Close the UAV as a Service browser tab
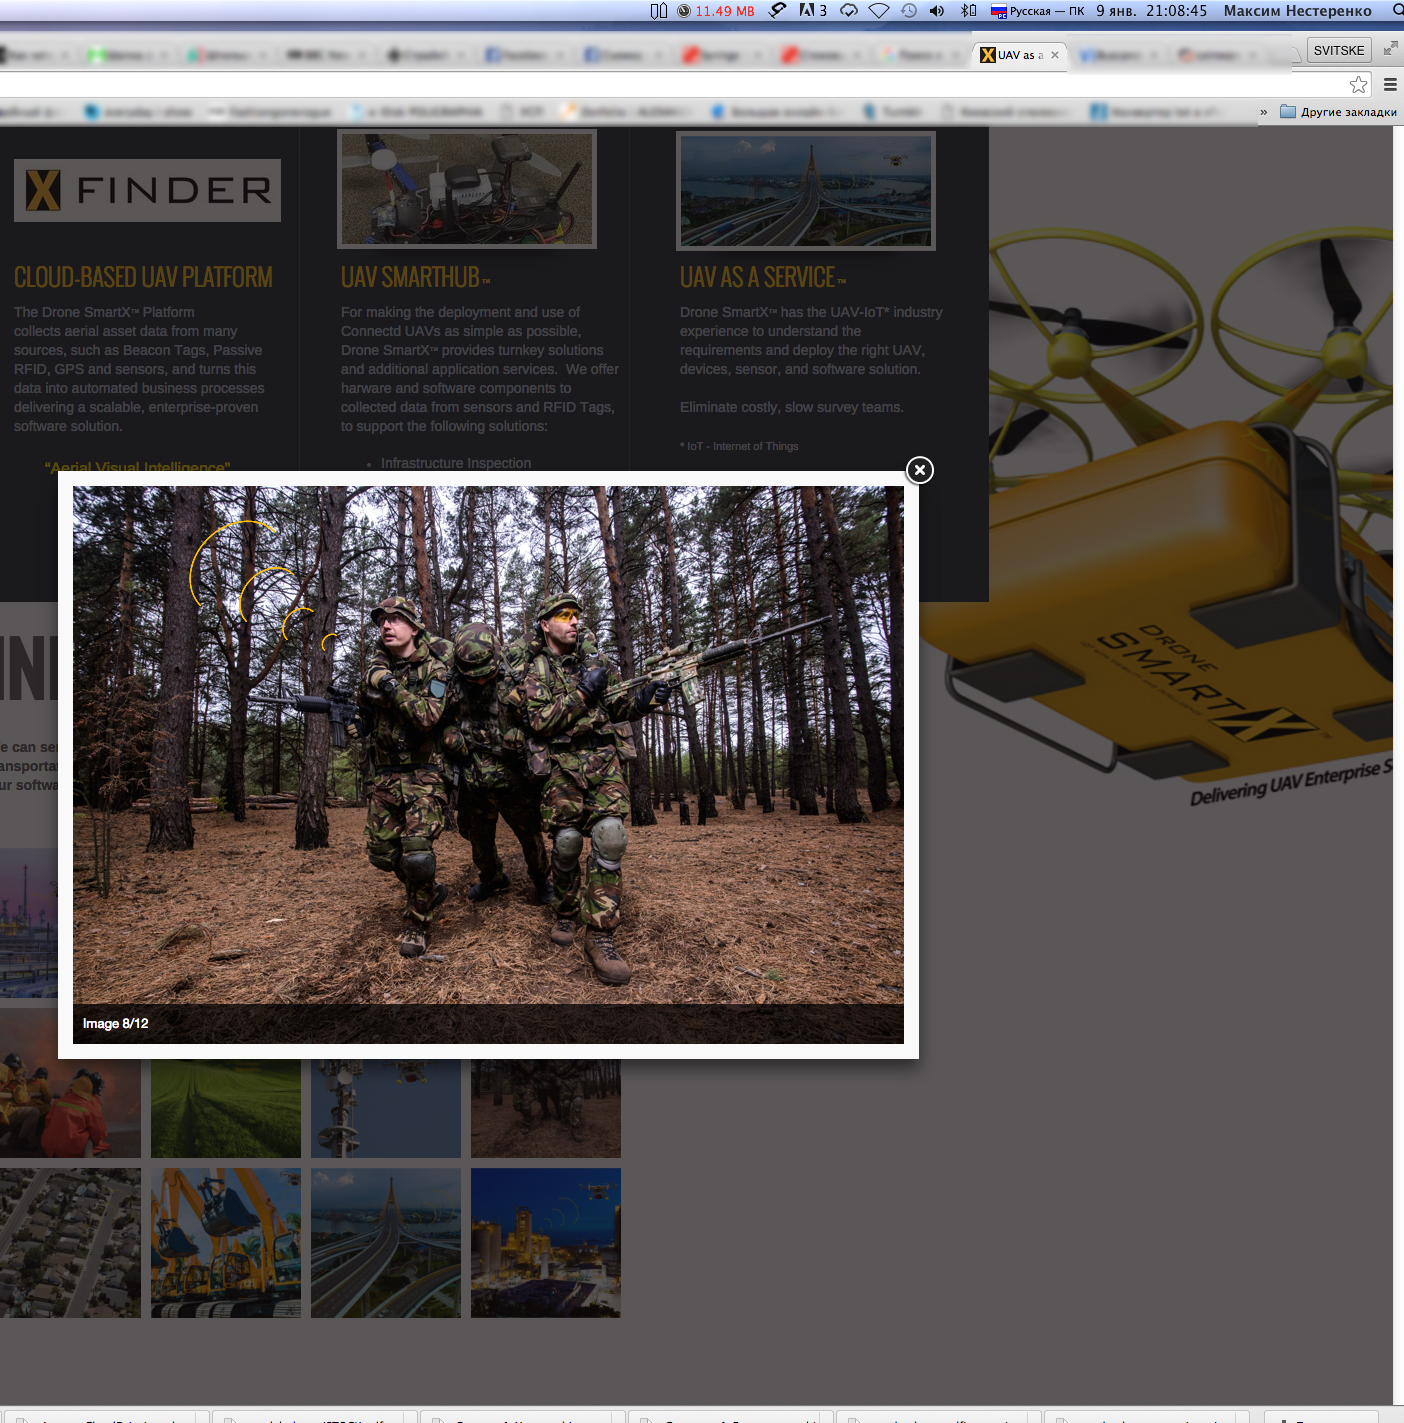 tap(1055, 55)
